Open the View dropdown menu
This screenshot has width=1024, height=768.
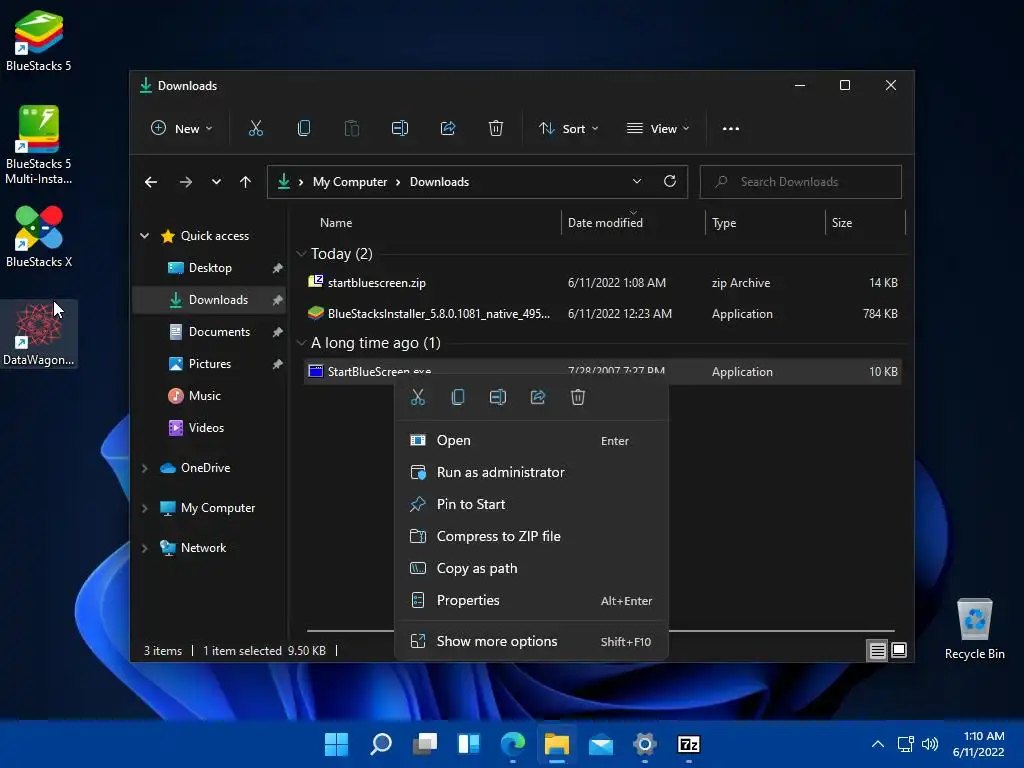coord(658,129)
